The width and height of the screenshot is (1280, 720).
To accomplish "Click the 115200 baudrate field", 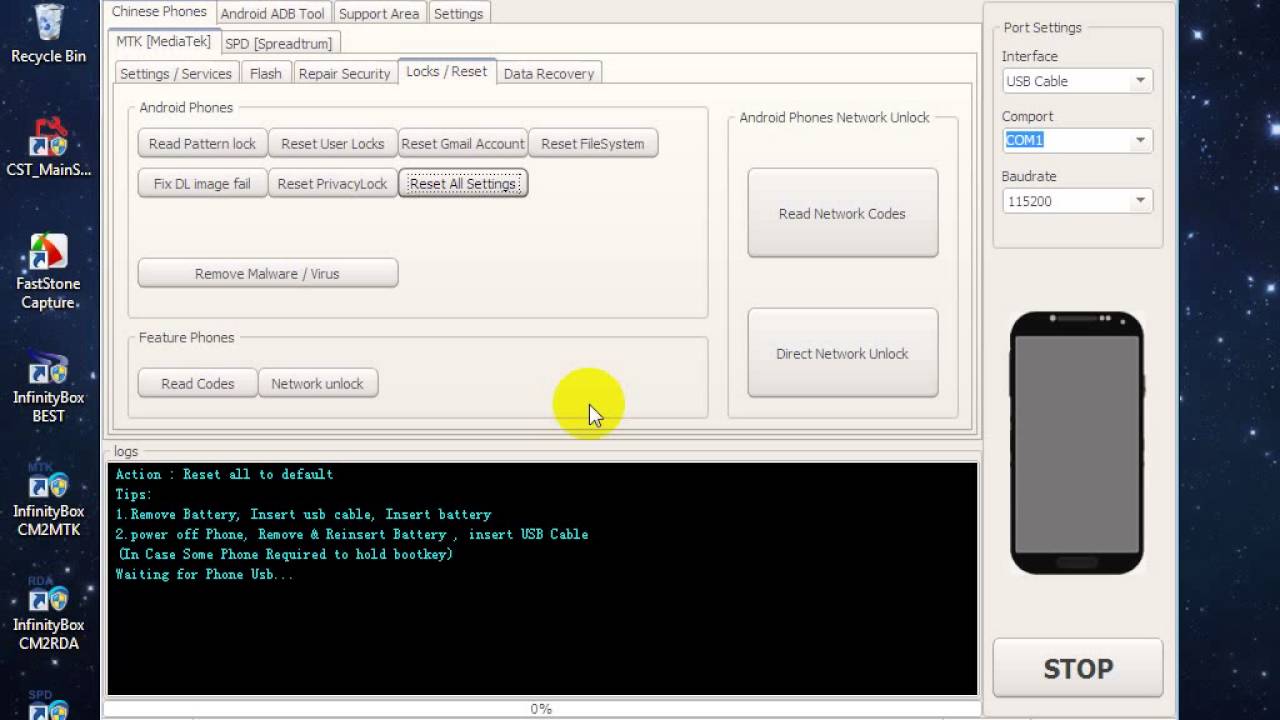I will click(x=1066, y=201).
